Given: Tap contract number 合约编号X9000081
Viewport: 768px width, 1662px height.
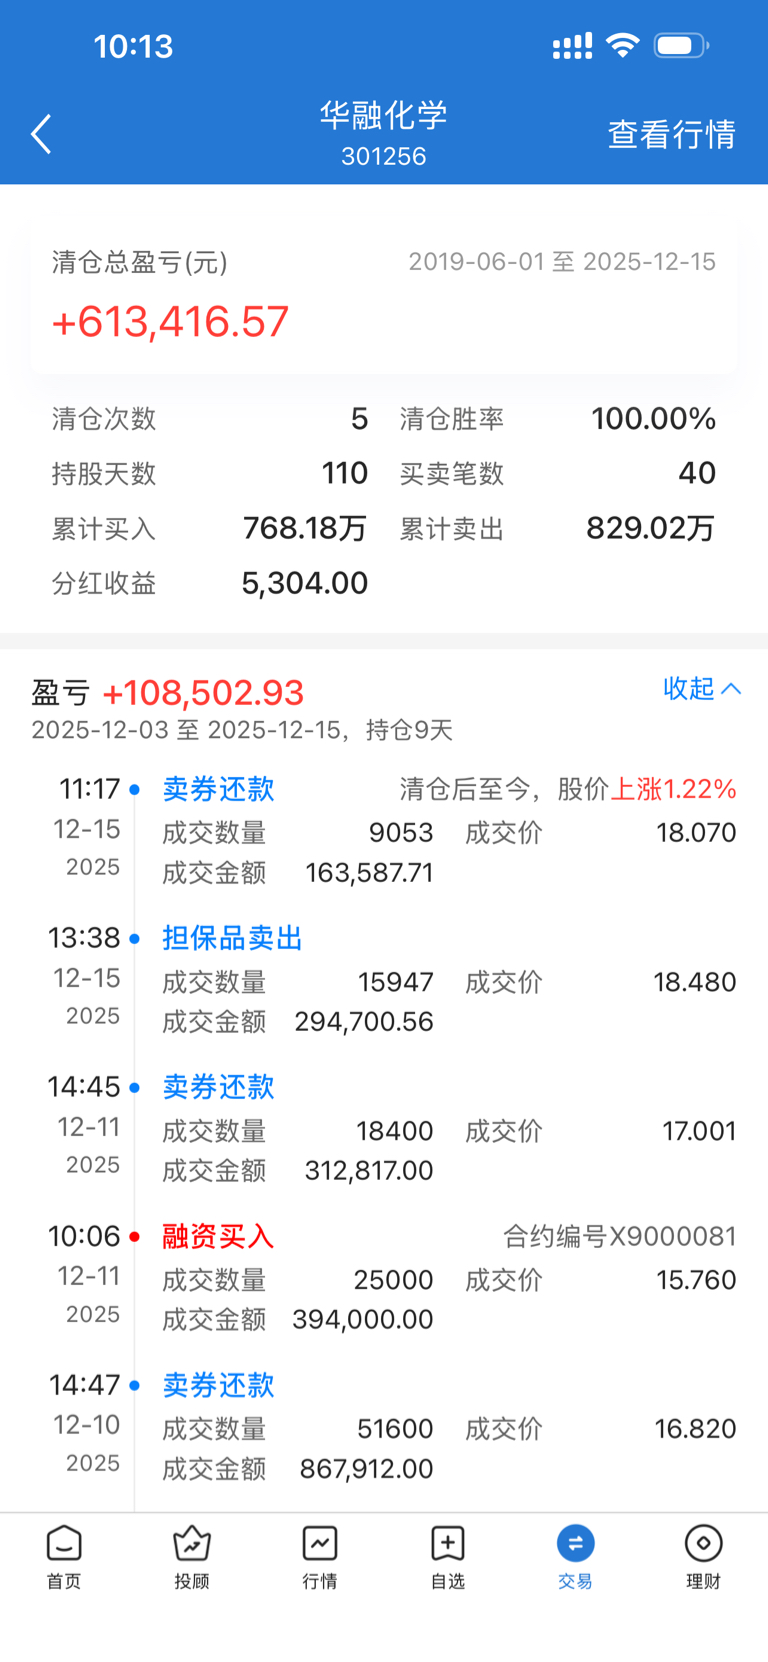Looking at the screenshot, I should (x=619, y=1236).
